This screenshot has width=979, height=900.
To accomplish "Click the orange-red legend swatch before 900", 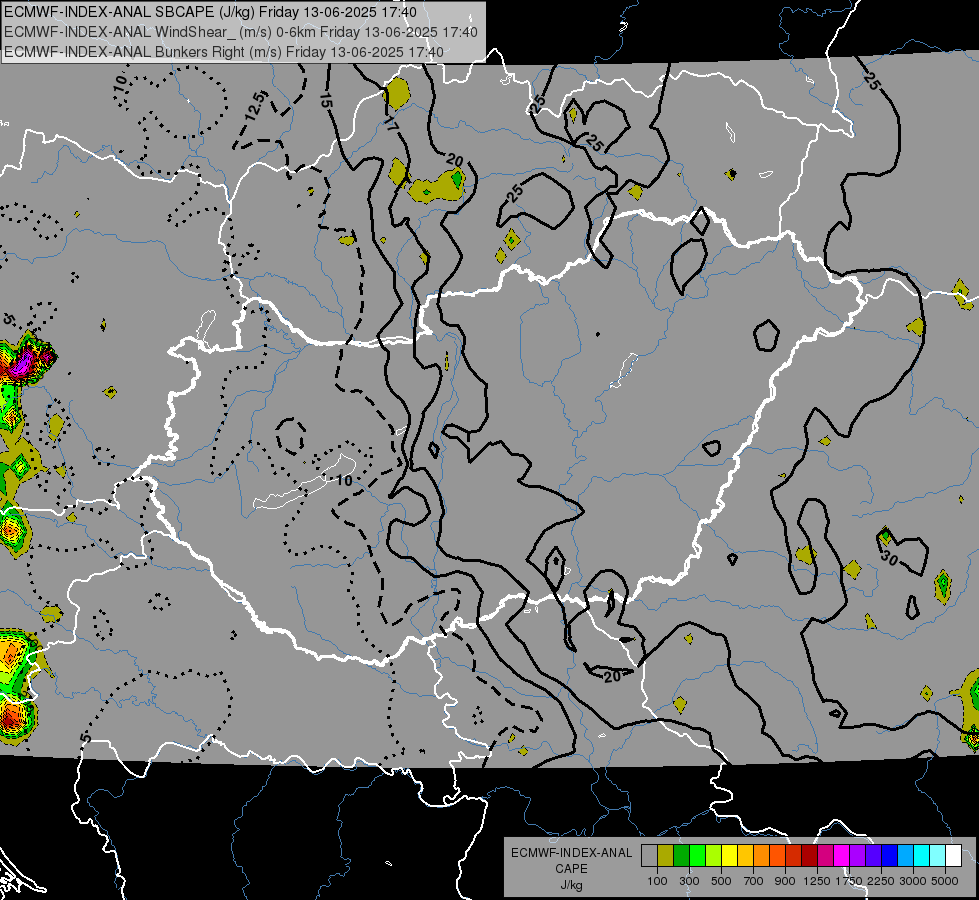I will coord(778,855).
